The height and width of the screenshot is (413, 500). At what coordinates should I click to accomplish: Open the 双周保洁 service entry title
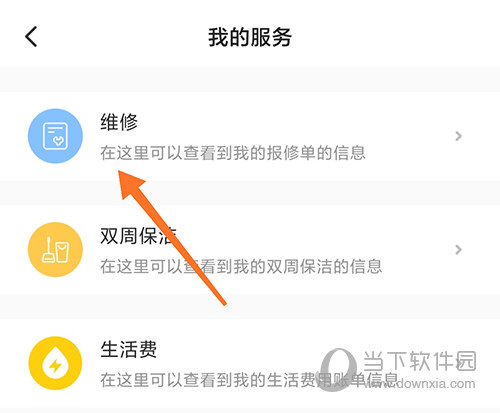pos(138,236)
